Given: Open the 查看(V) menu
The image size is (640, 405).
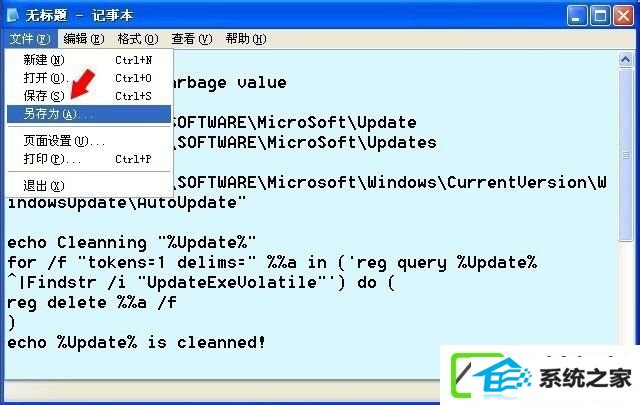Looking at the screenshot, I should coord(192,39).
